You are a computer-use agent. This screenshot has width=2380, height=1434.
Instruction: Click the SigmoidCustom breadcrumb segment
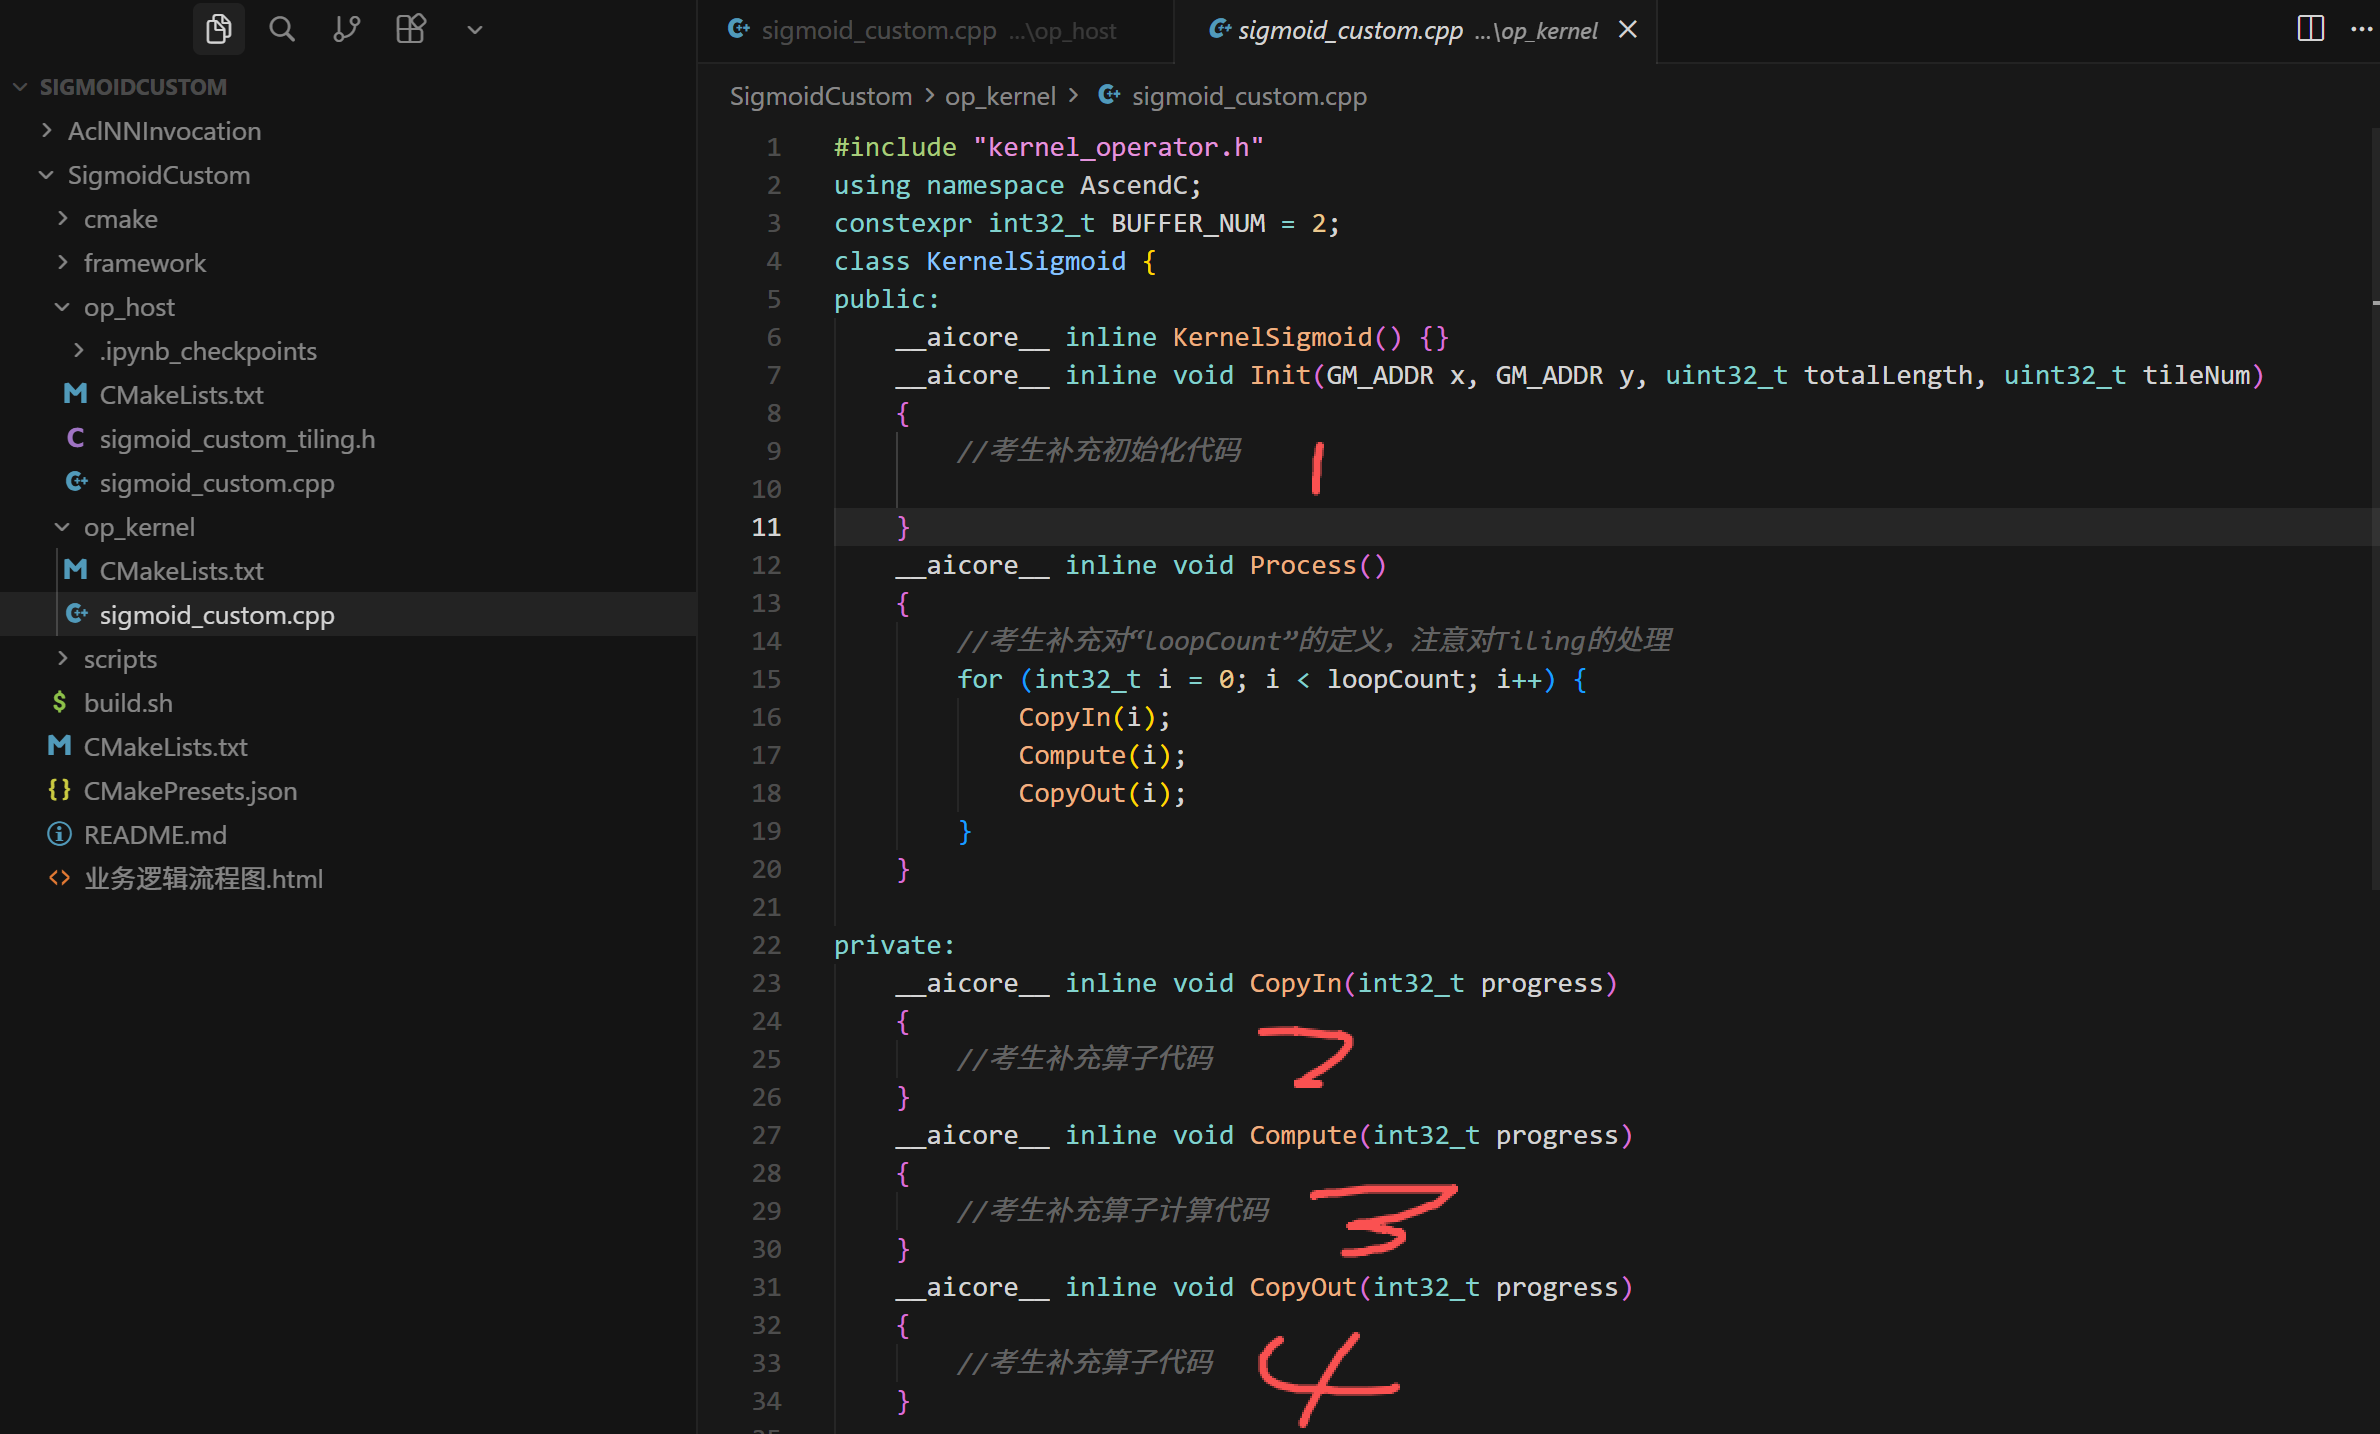pyautogui.click(x=820, y=96)
